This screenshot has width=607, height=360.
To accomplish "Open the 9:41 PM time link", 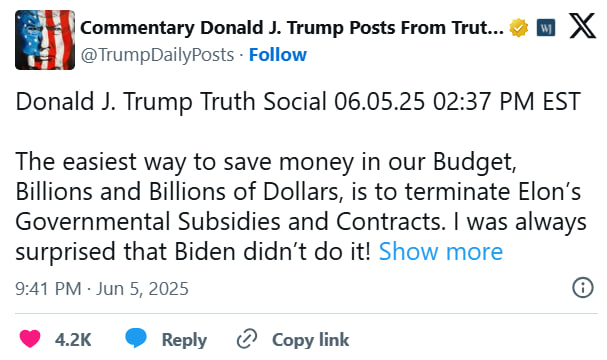I will pyautogui.click(x=48, y=289).
